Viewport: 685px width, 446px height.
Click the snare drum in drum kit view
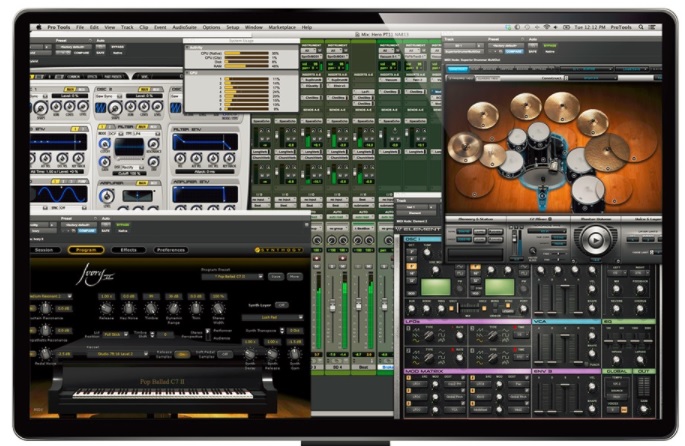point(511,165)
